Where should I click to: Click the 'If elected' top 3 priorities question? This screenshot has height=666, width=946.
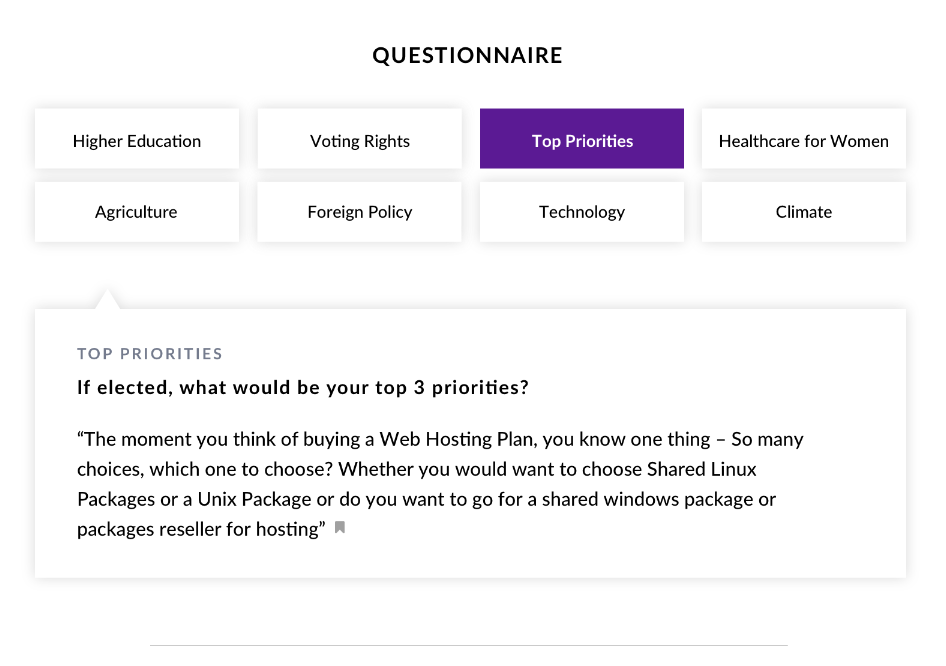coord(303,387)
